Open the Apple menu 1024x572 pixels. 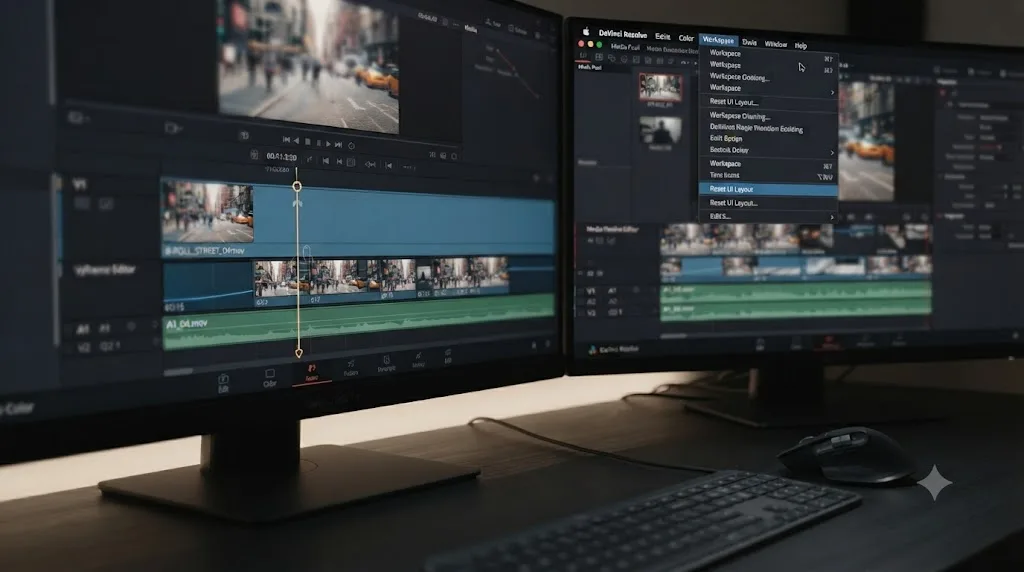coord(586,31)
